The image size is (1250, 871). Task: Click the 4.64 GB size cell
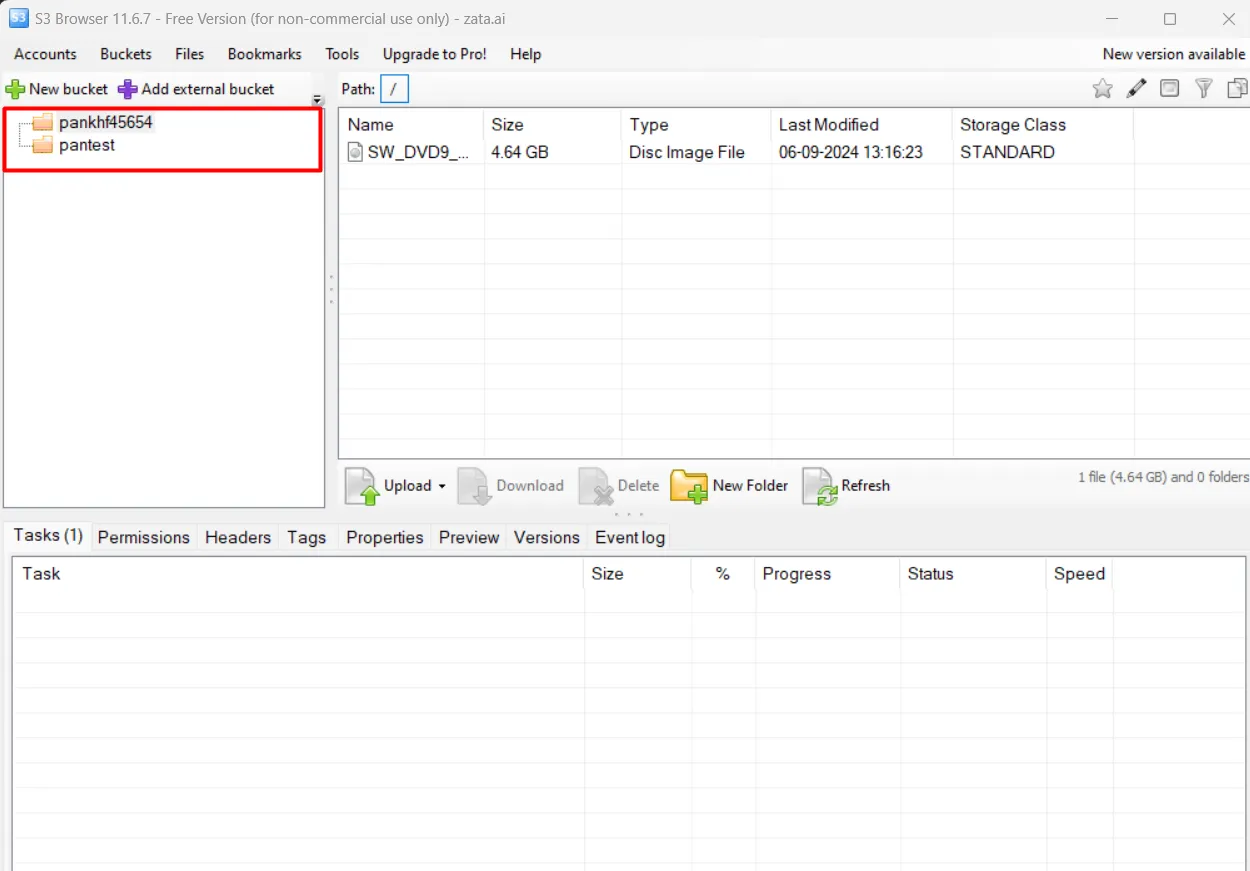(x=520, y=153)
